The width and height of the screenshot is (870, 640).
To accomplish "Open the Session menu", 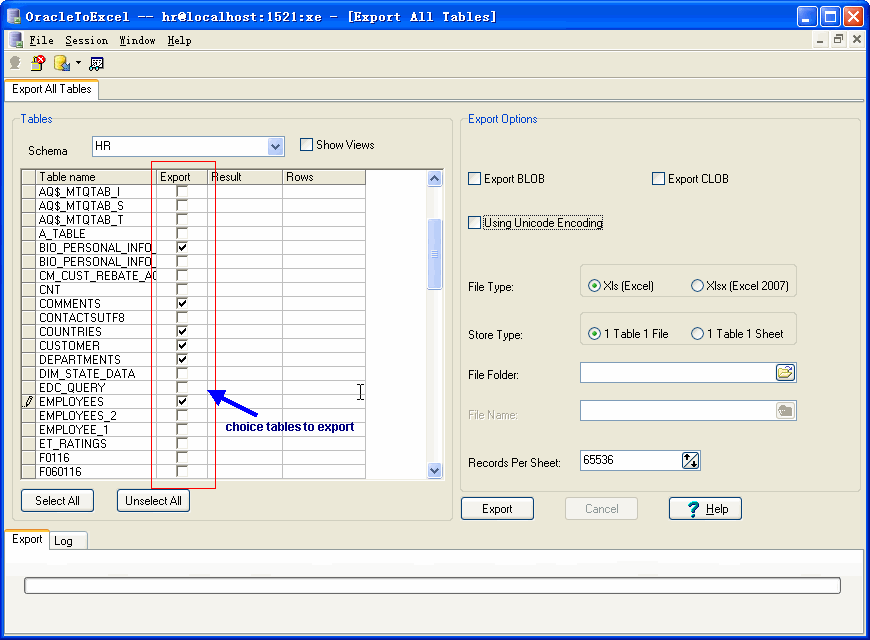I will click(x=87, y=41).
